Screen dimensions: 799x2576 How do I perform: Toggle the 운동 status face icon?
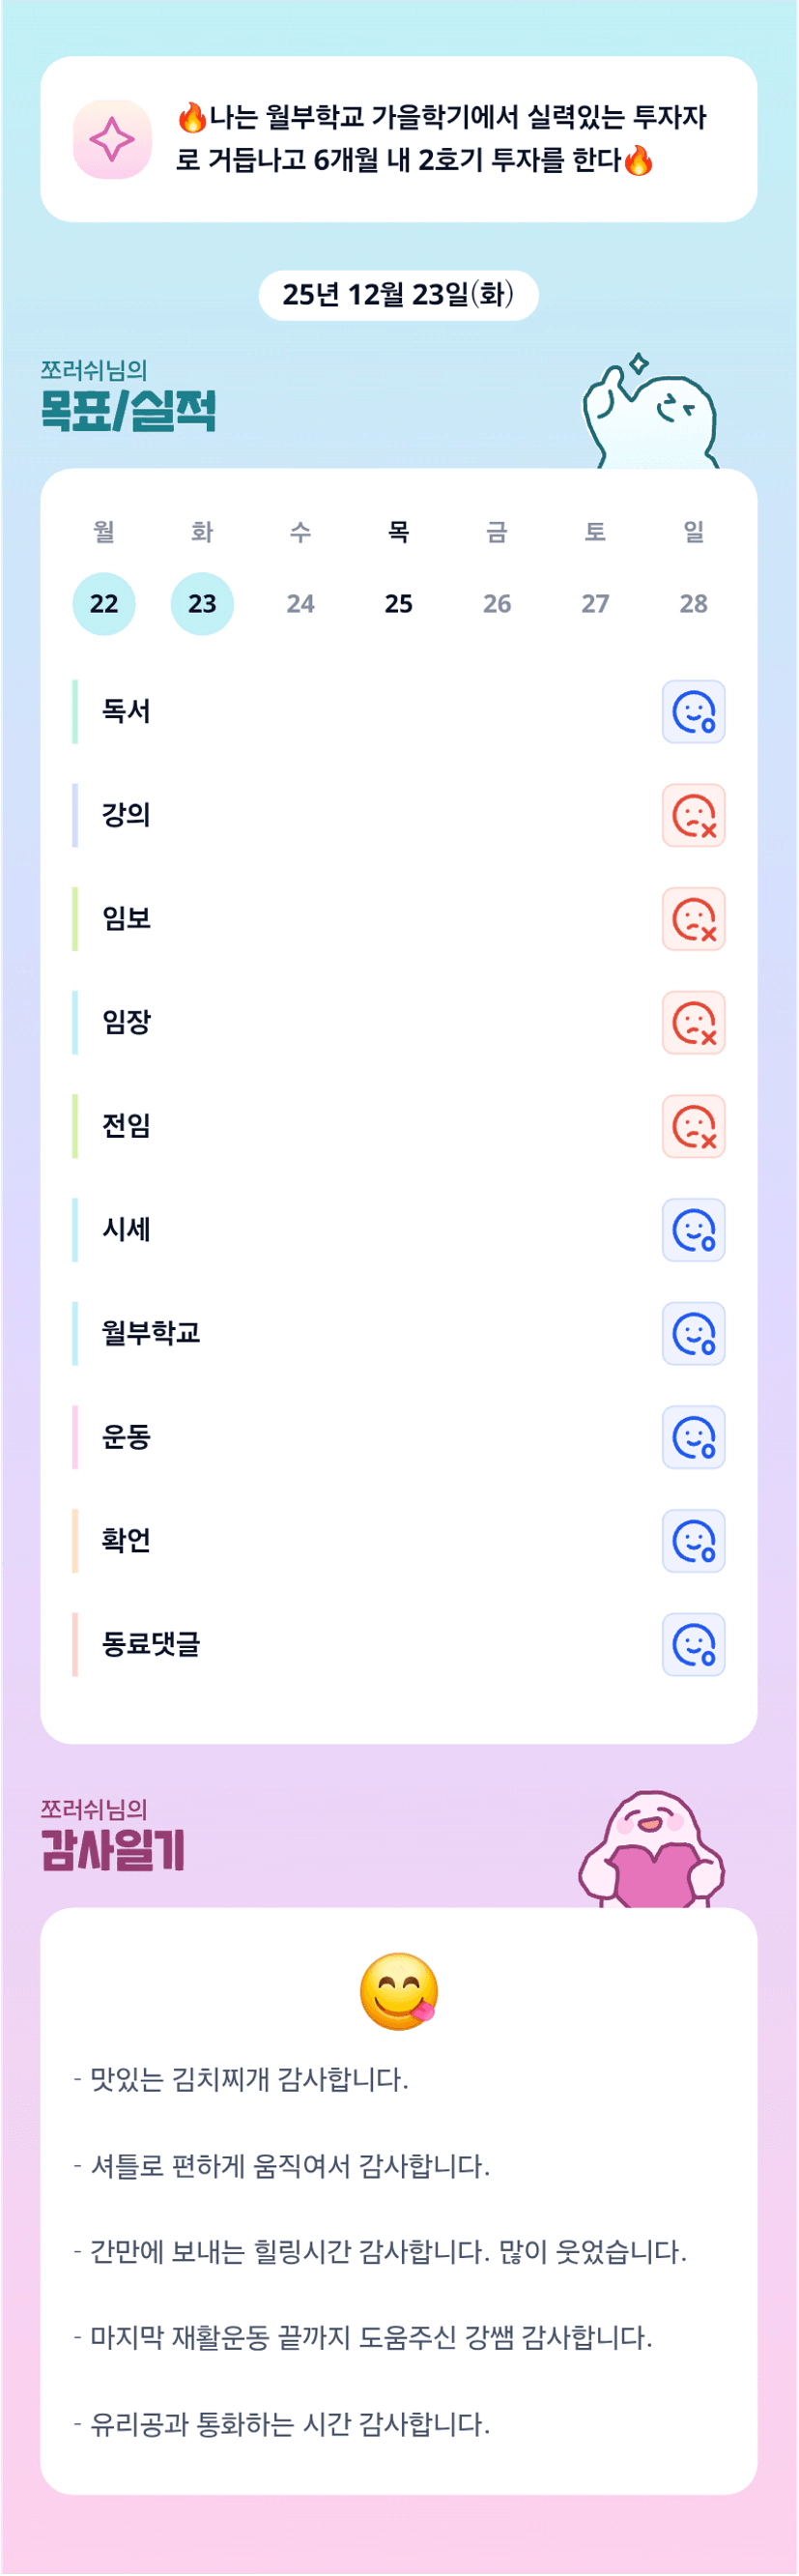point(693,1437)
